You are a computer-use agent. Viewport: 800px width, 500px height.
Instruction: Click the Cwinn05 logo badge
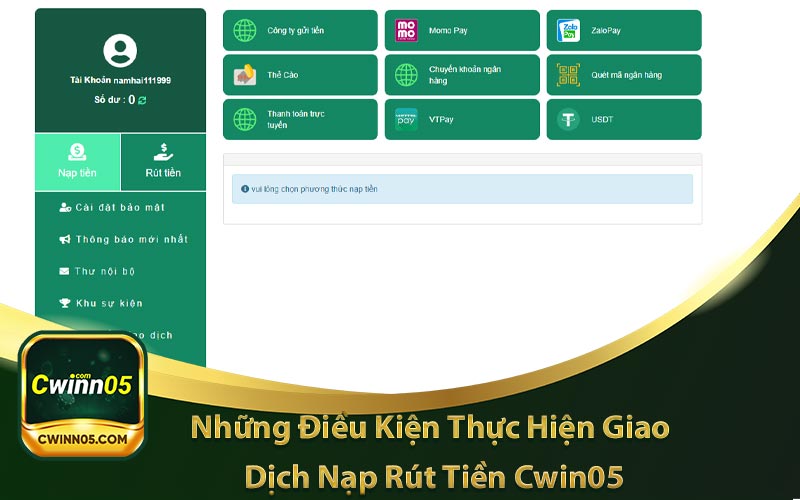click(x=83, y=395)
